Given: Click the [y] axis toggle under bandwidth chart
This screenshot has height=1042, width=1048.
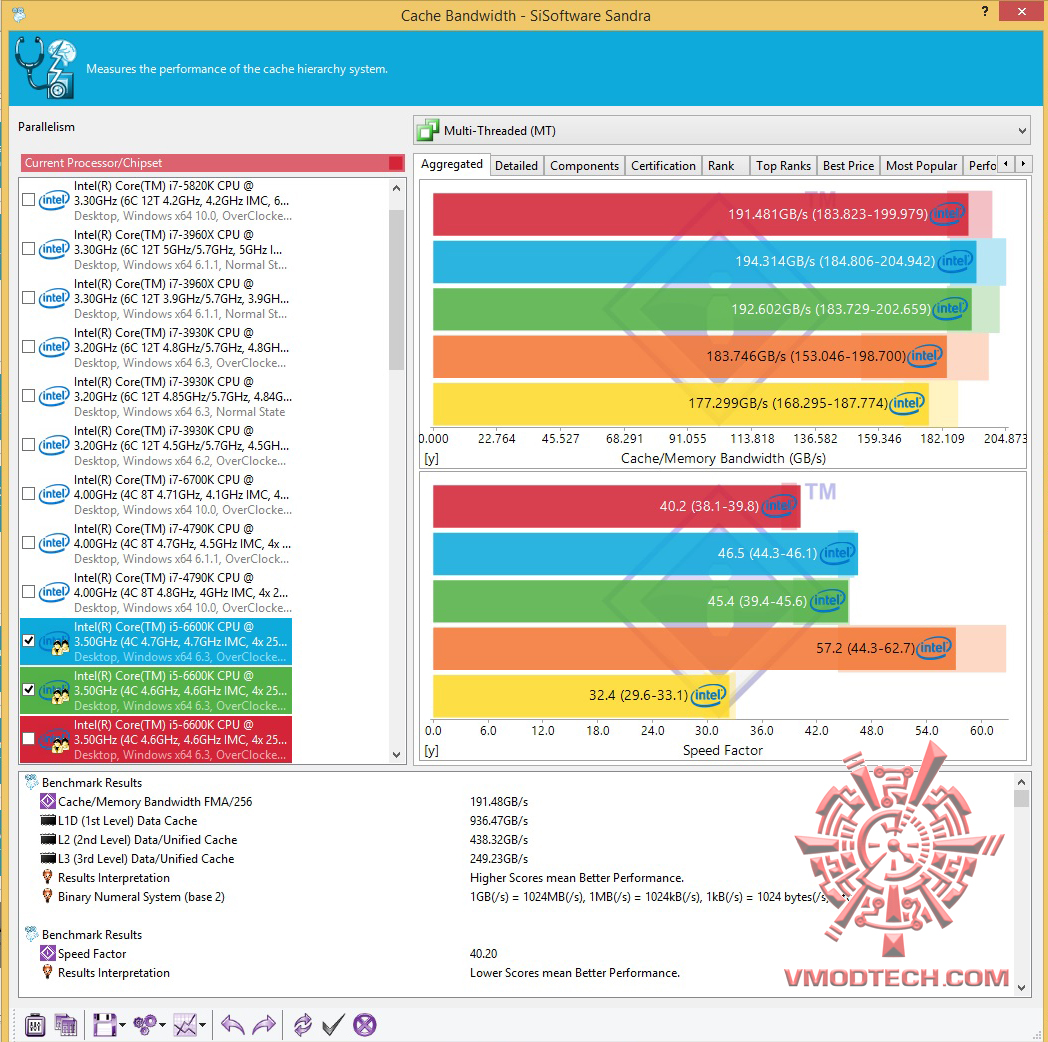Looking at the screenshot, I should tap(431, 459).
